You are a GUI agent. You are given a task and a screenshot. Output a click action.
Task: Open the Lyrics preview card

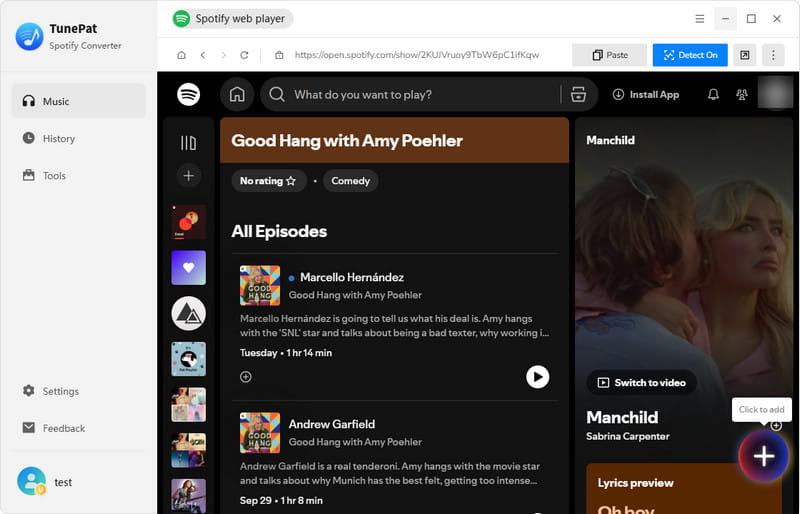684,488
